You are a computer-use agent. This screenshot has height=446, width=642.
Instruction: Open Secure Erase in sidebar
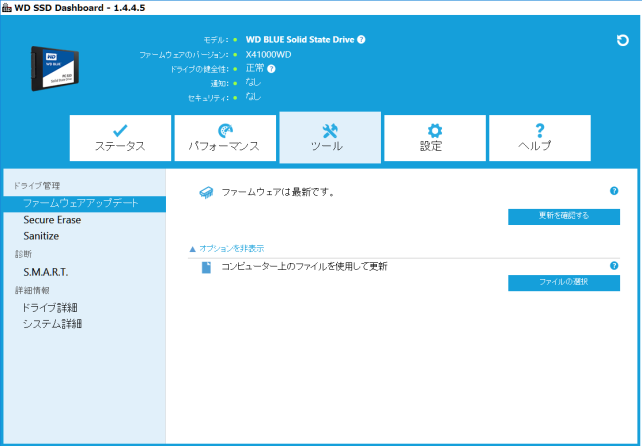click(52, 220)
